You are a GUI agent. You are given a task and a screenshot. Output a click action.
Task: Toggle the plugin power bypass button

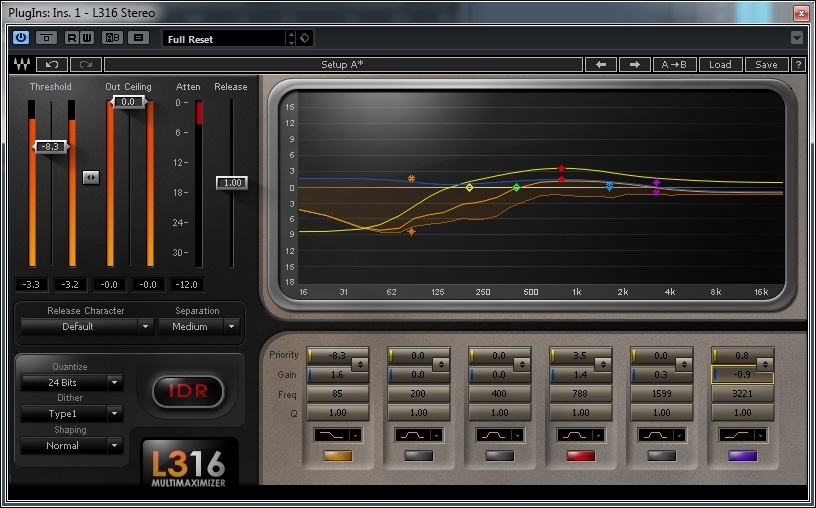point(21,37)
